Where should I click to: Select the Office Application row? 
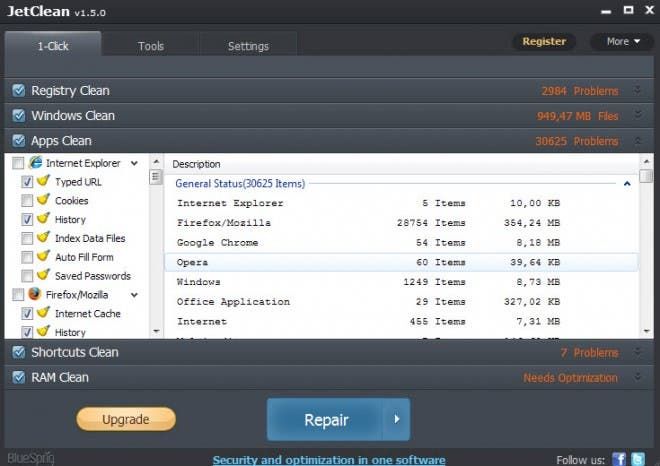tap(402, 301)
